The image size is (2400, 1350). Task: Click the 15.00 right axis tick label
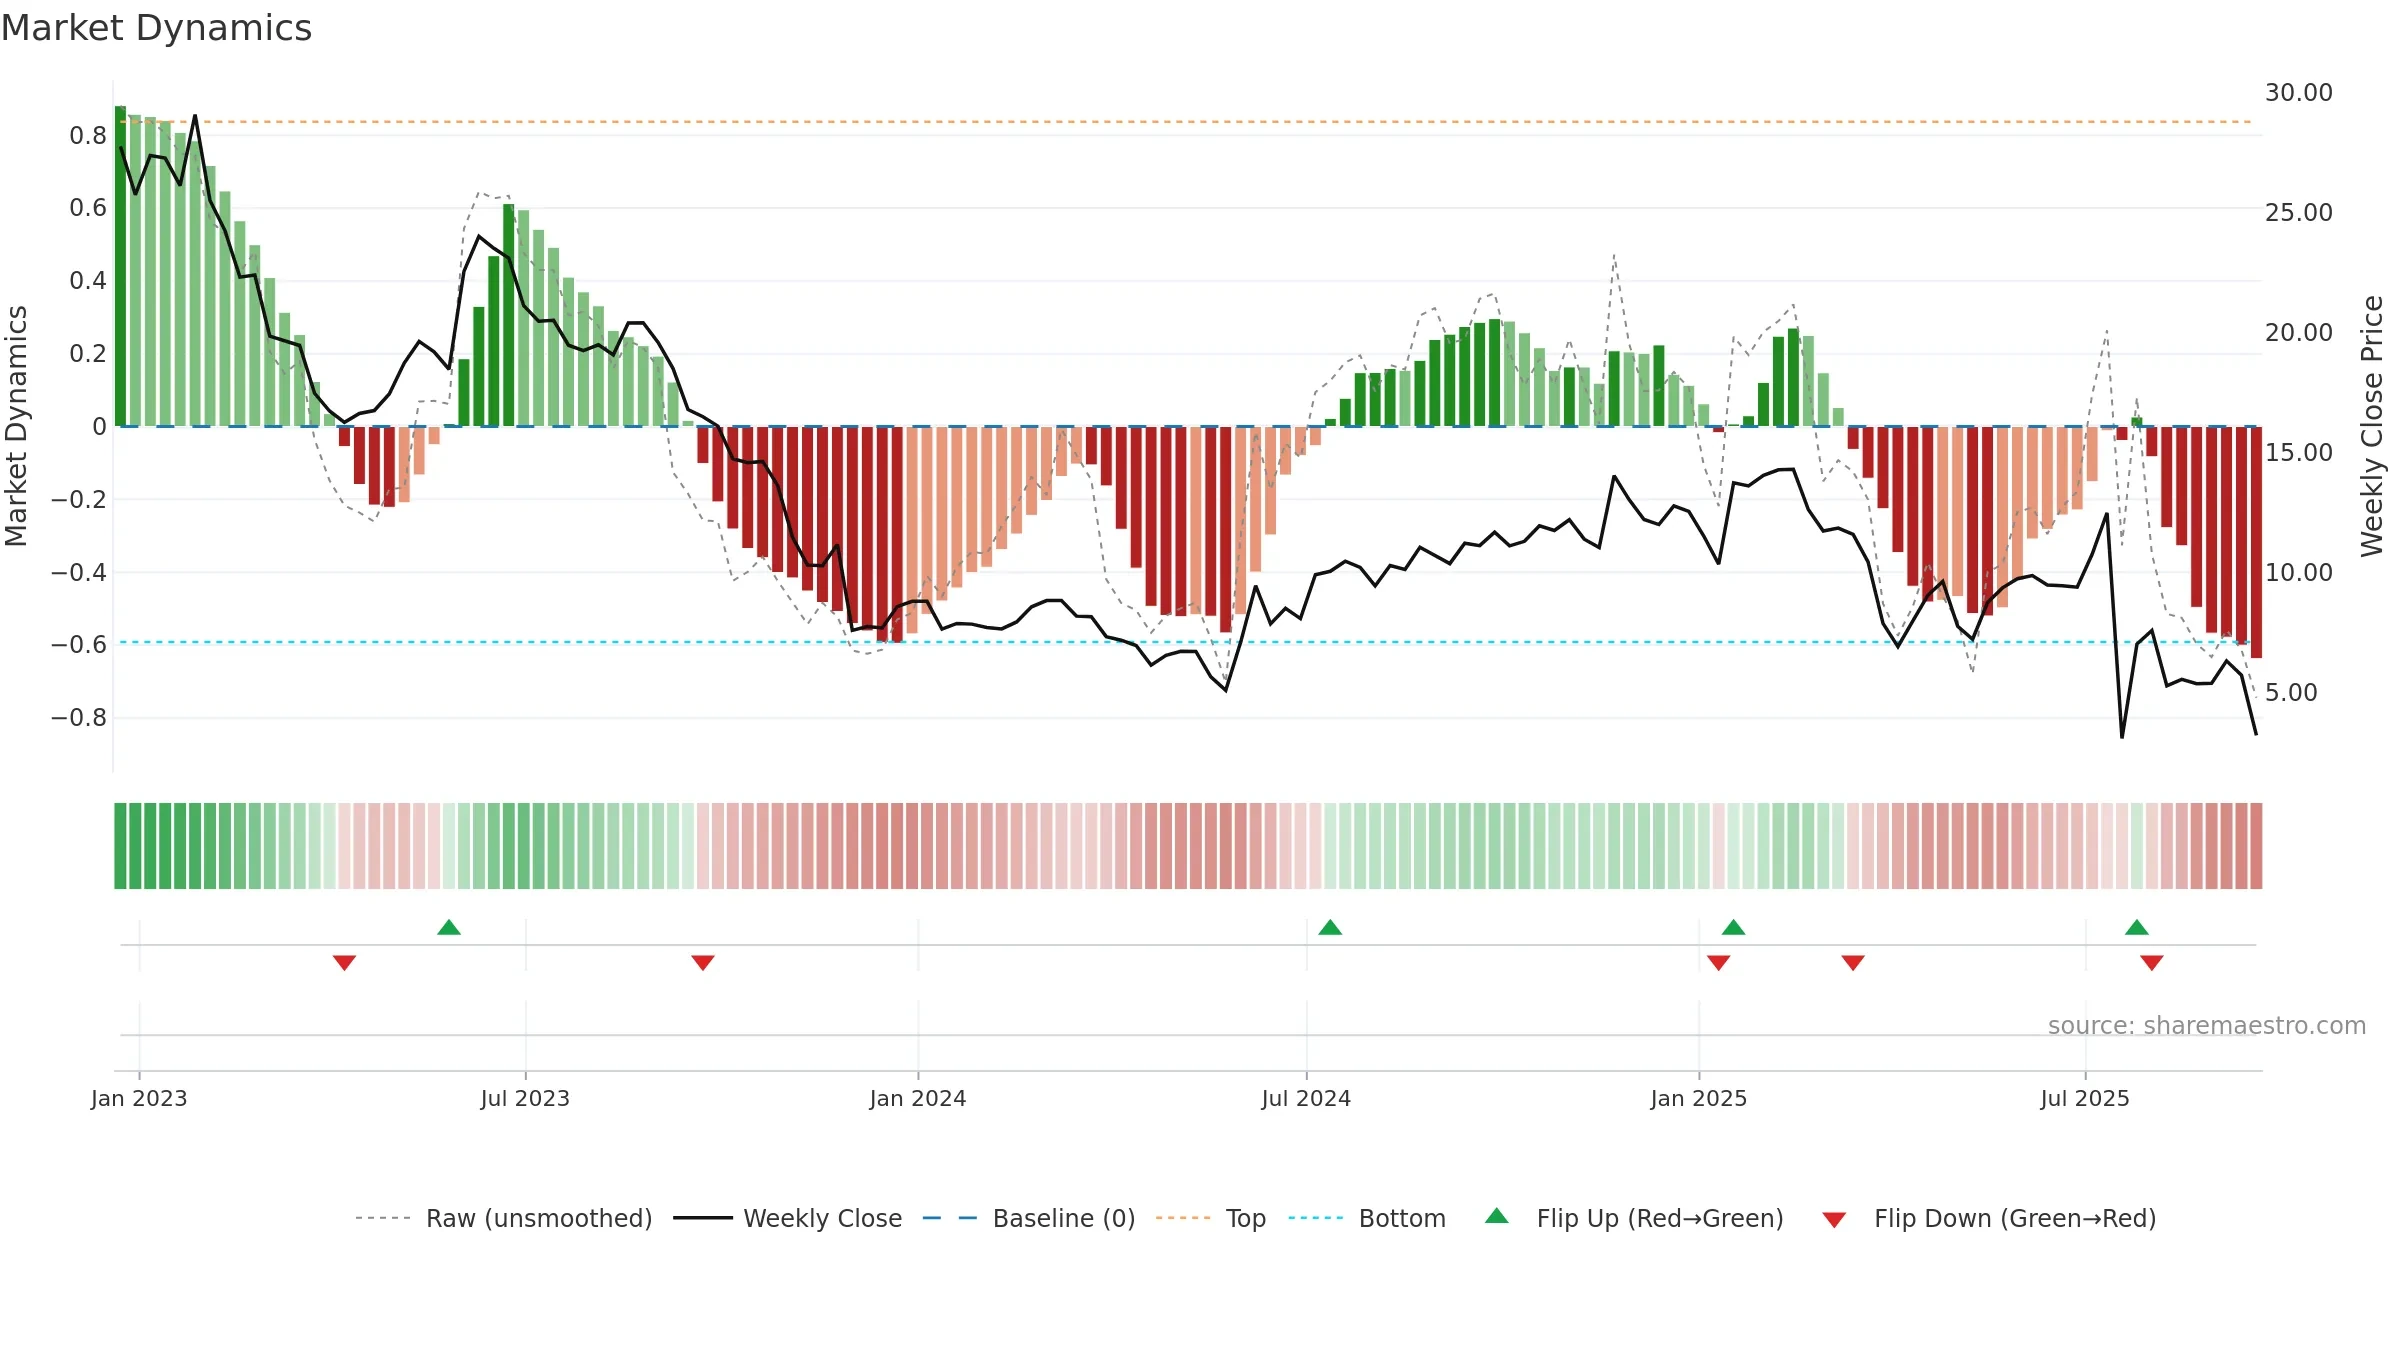pos(2299,453)
